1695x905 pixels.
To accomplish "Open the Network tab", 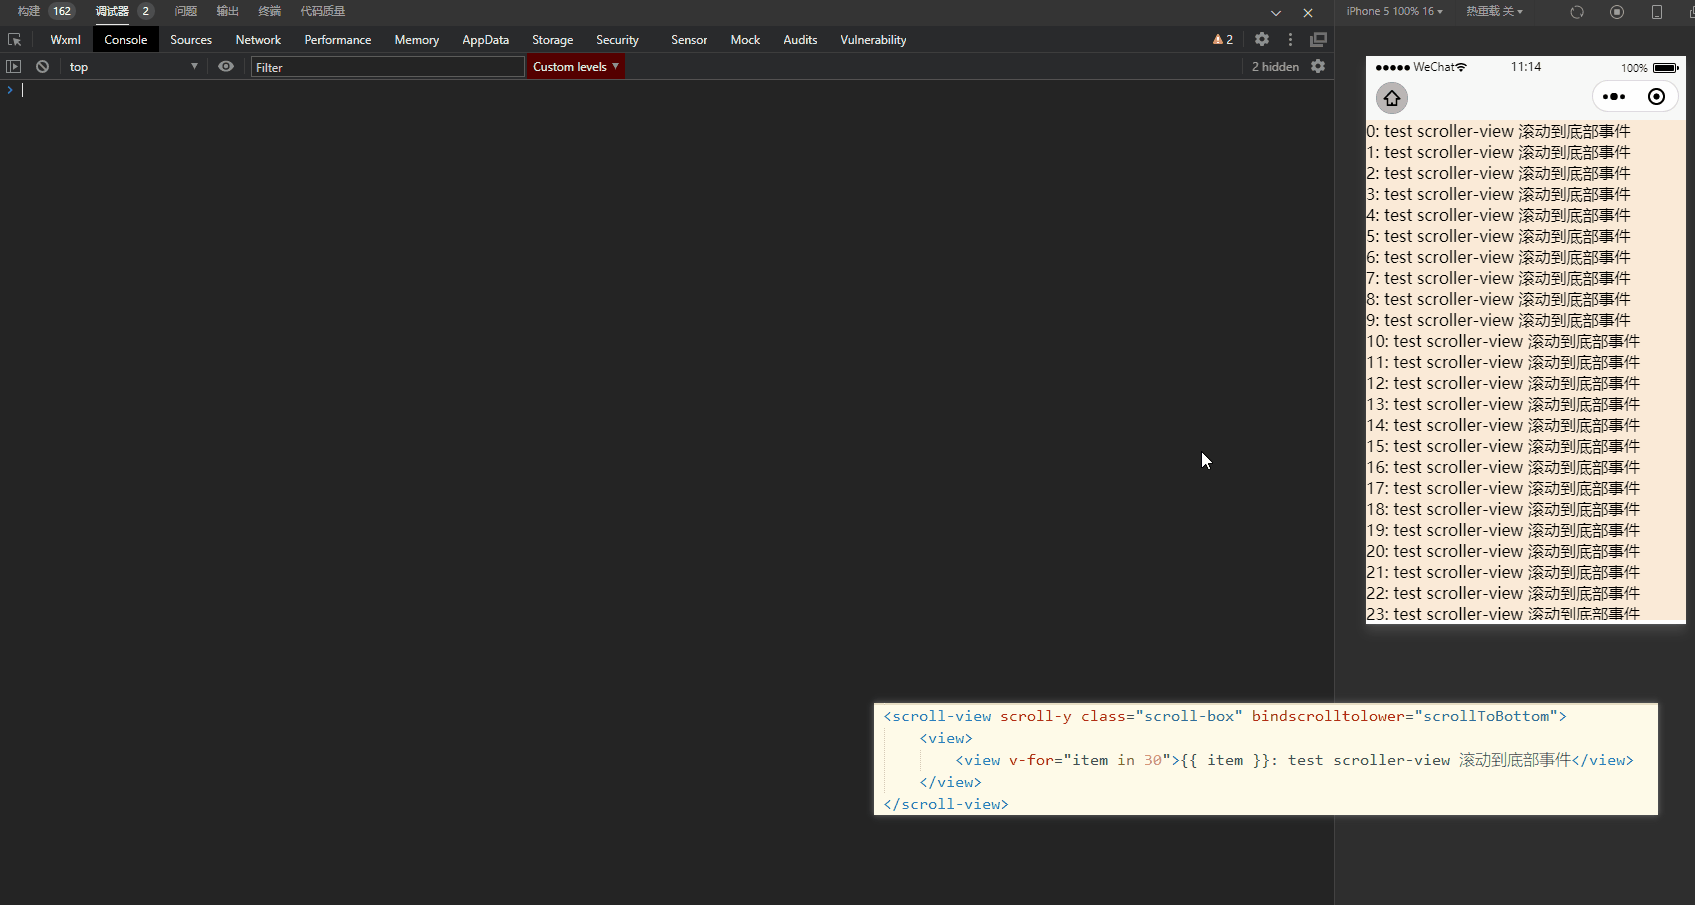I will point(258,40).
